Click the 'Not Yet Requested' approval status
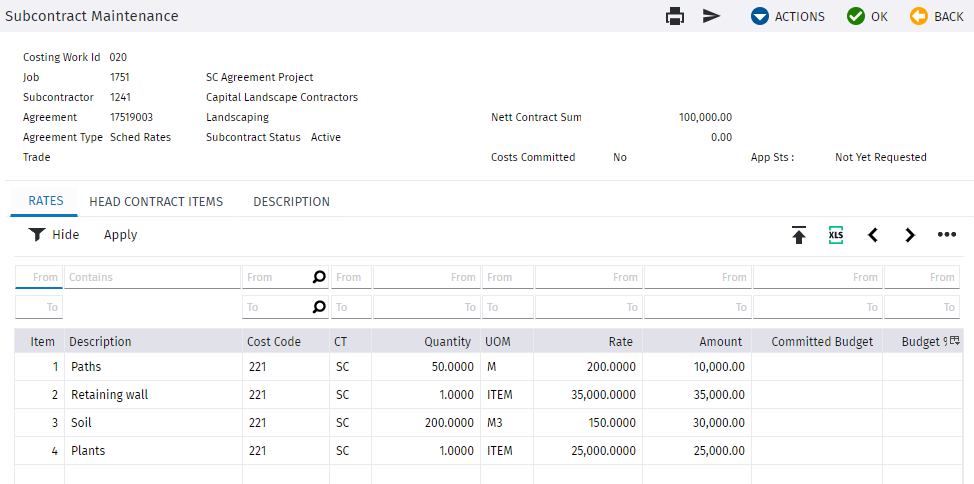This screenshot has height=484, width=974. 881,157
